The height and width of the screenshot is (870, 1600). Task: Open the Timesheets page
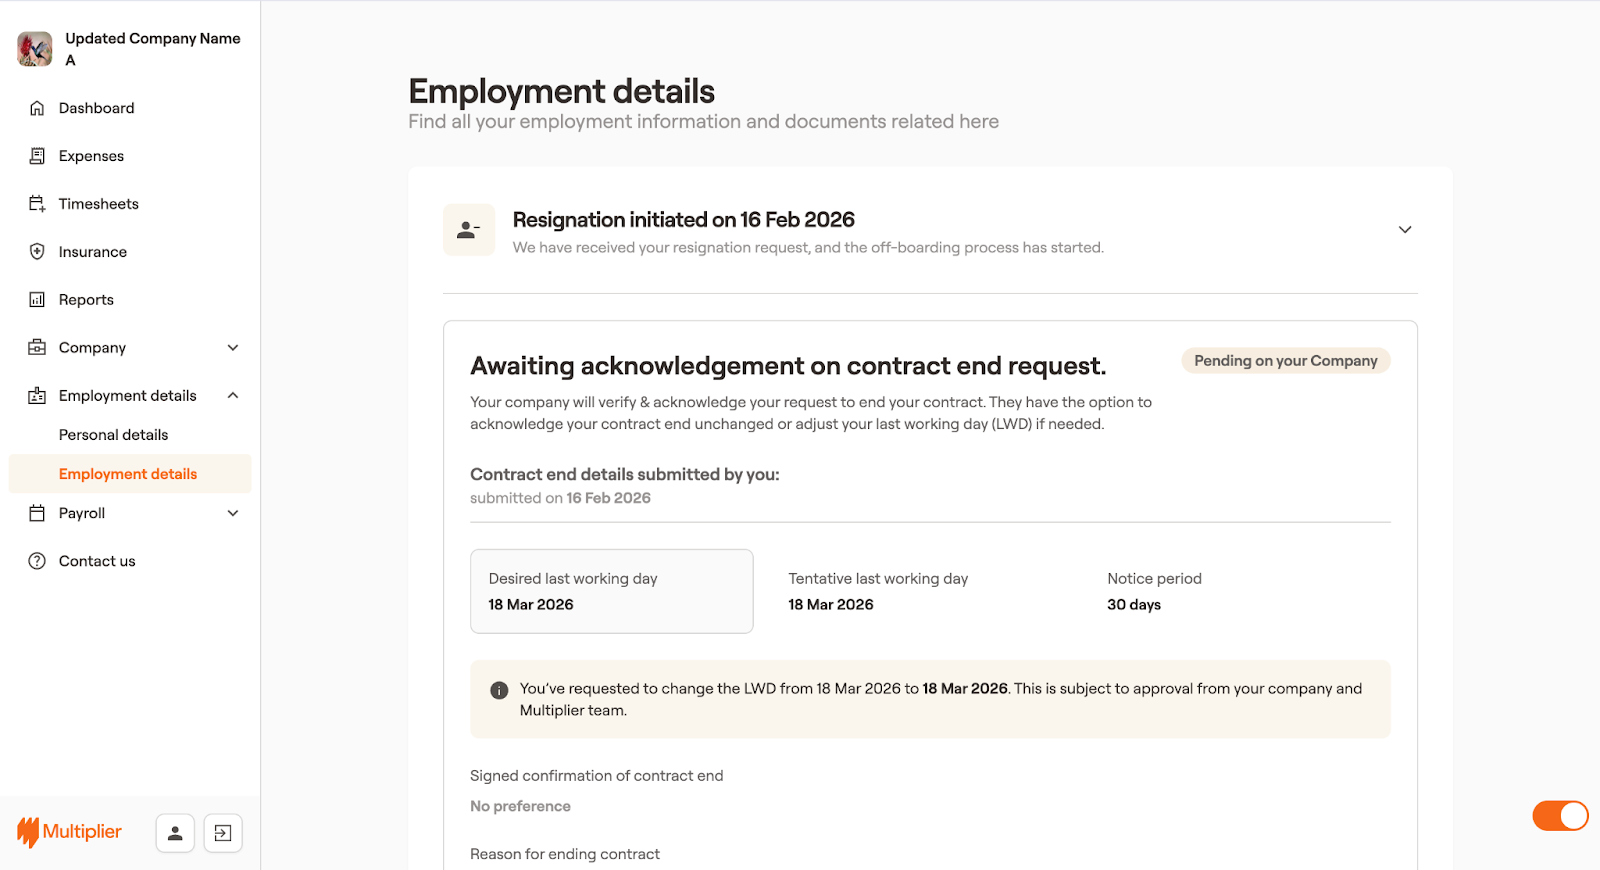(98, 204)
